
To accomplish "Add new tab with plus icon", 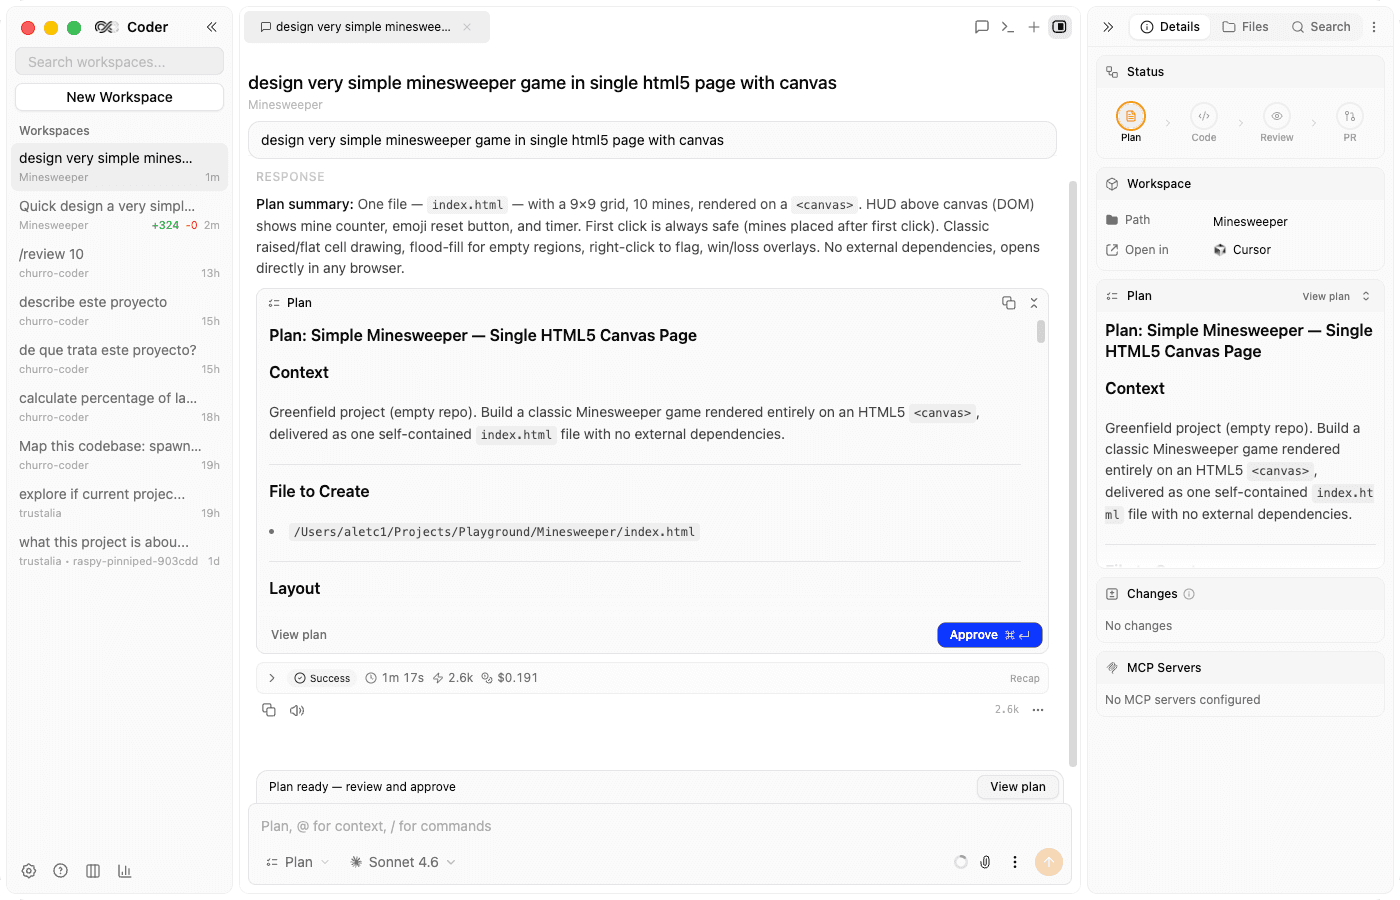I will click(1034, 27).
